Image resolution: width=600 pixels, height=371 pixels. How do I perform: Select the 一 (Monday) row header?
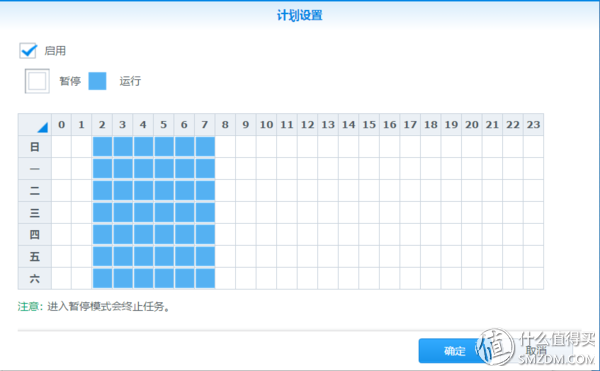click(35, 169)
